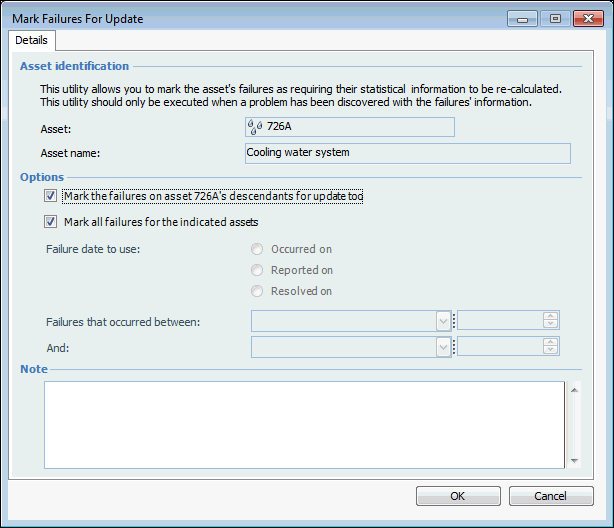Click the water drops asset icon

[x=255, y=127]
